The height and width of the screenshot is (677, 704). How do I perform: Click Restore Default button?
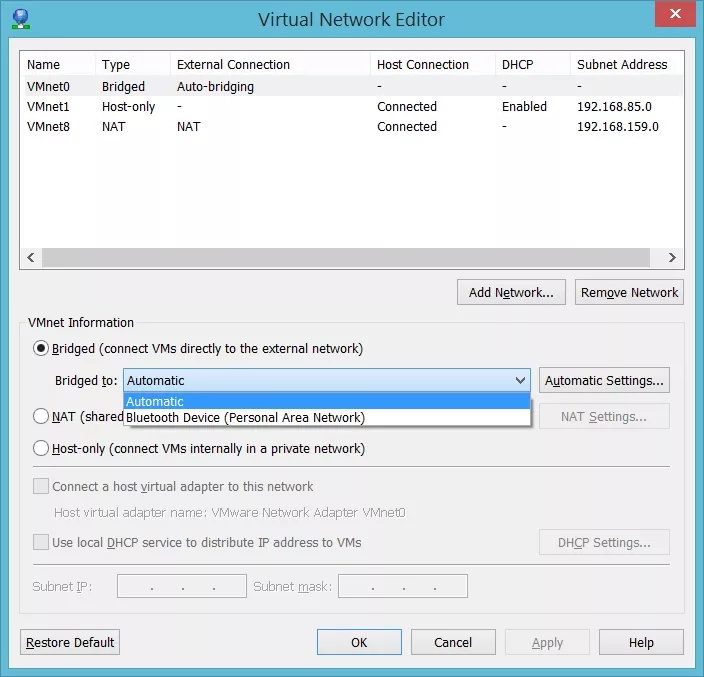click(x=70, y=642)
